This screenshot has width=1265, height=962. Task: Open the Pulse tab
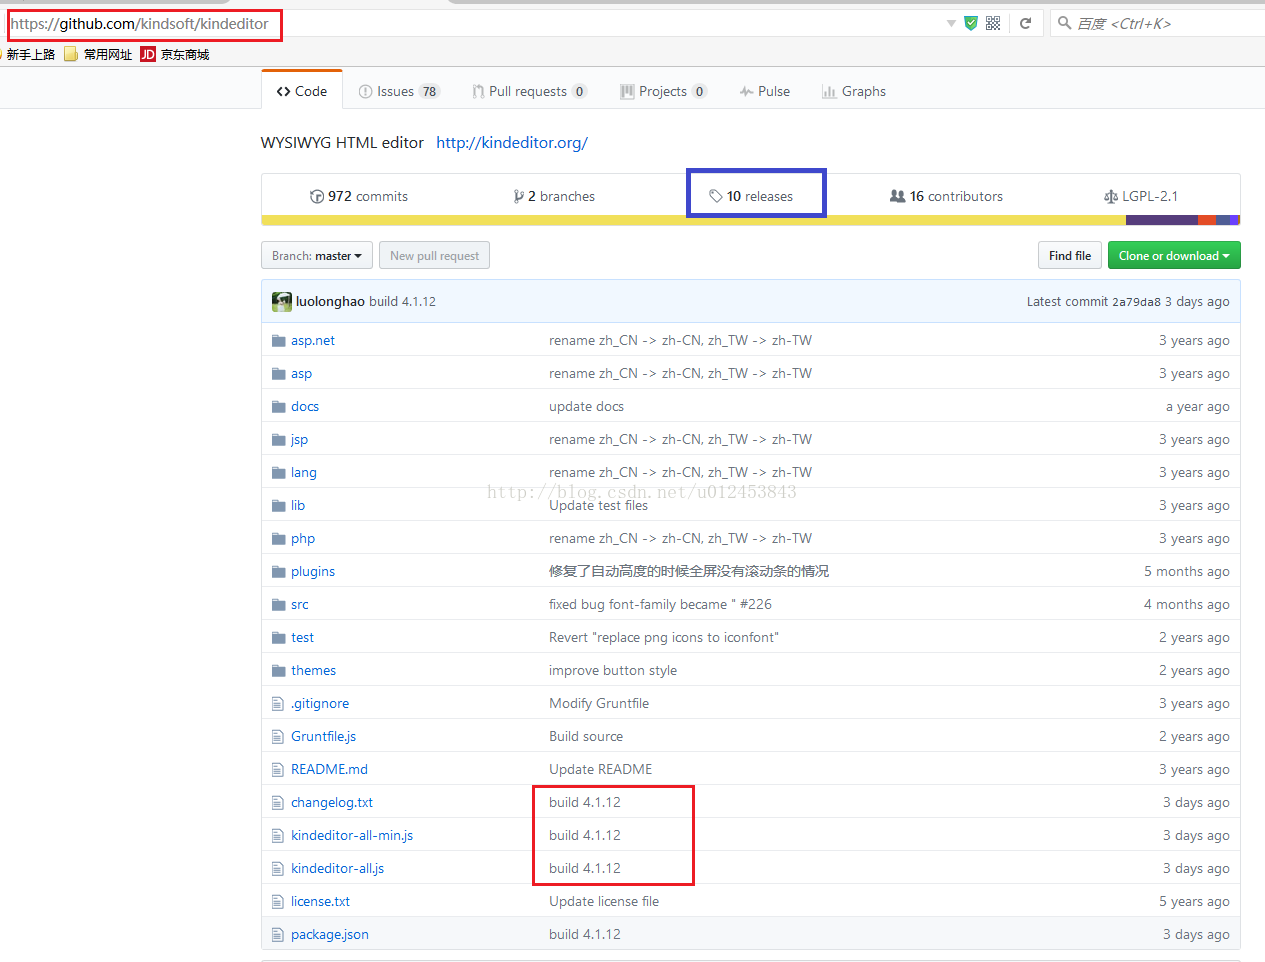click(x=765, y=91)
